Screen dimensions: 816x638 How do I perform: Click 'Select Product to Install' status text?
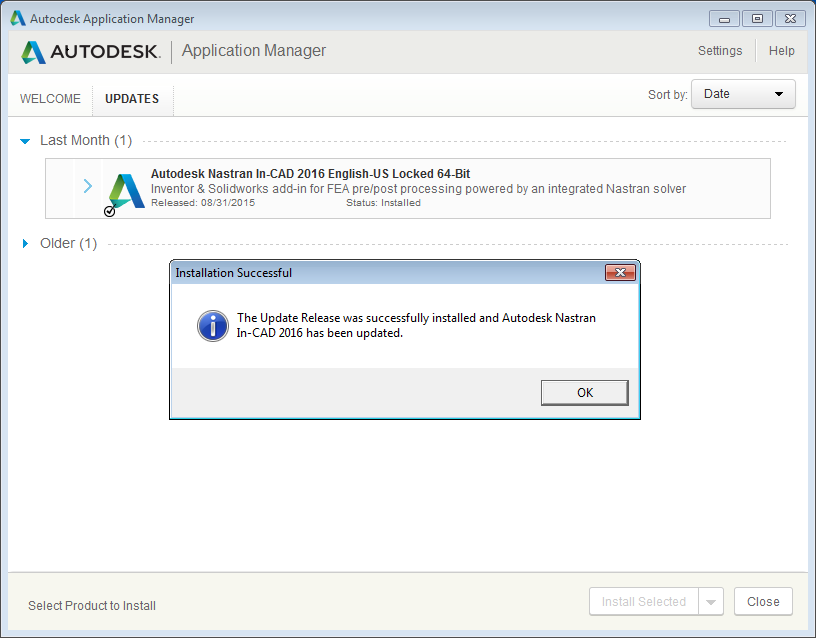[x=92, y=606]
